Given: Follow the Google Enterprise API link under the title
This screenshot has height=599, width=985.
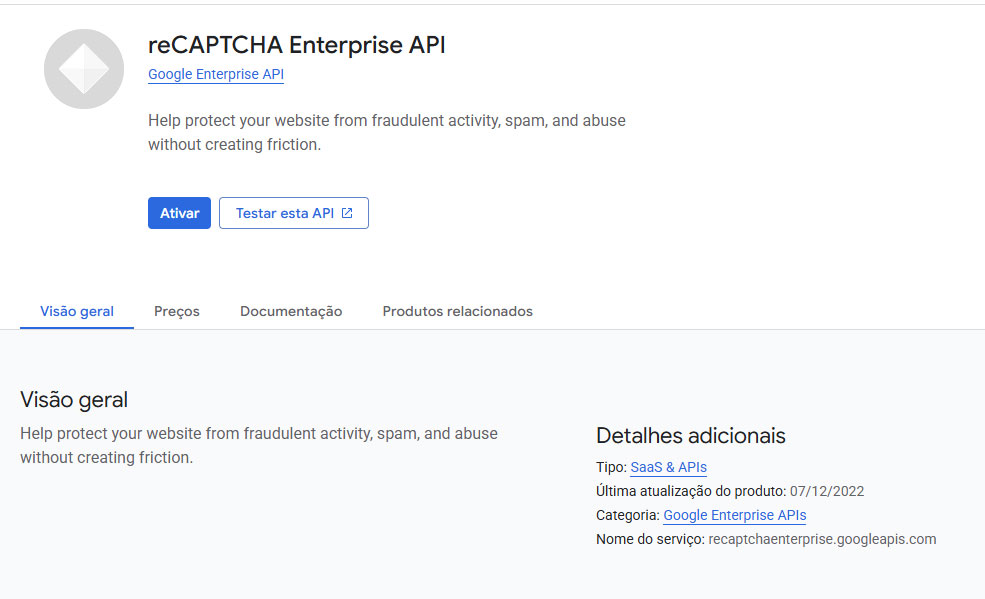Looking at the screenshot, I should (x=216, y=74).
